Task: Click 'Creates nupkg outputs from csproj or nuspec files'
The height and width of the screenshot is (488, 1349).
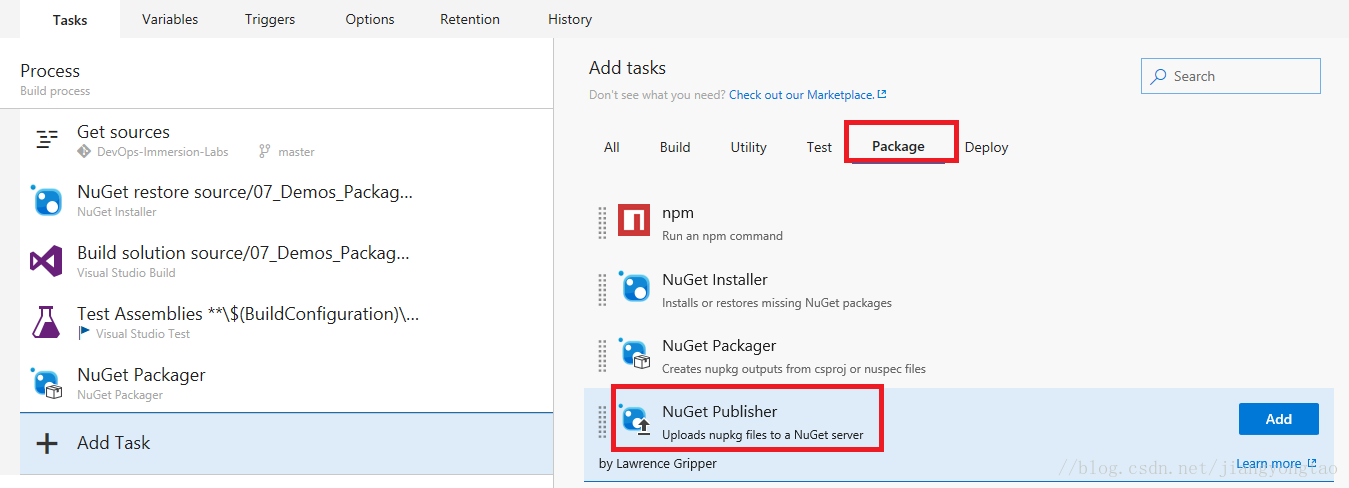Action: pyautogui.click(x=794, y=369)
